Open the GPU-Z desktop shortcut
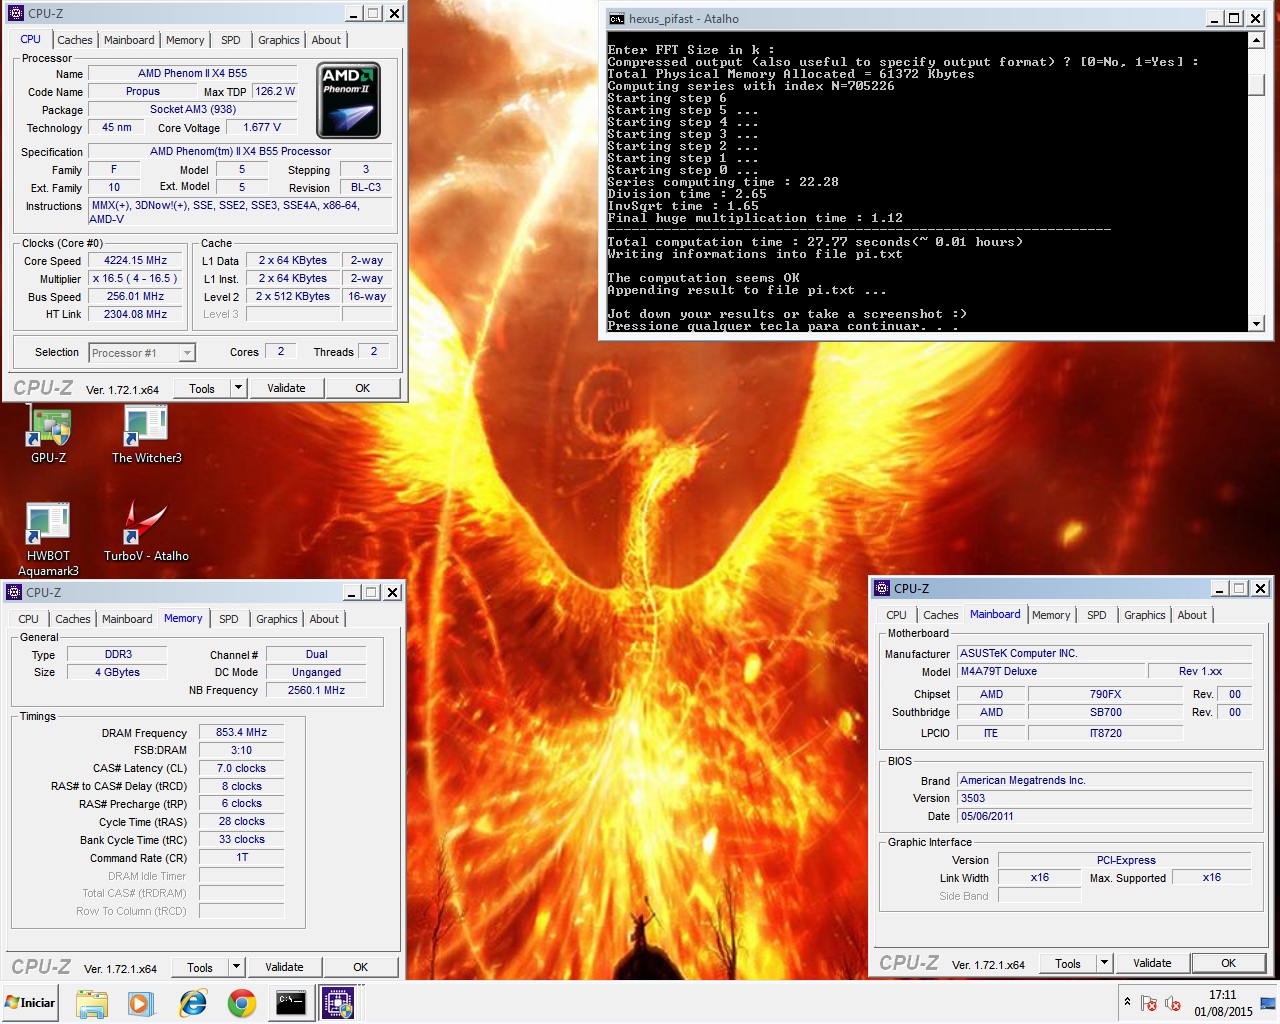 pyautogui.click(x=48, y=434)
